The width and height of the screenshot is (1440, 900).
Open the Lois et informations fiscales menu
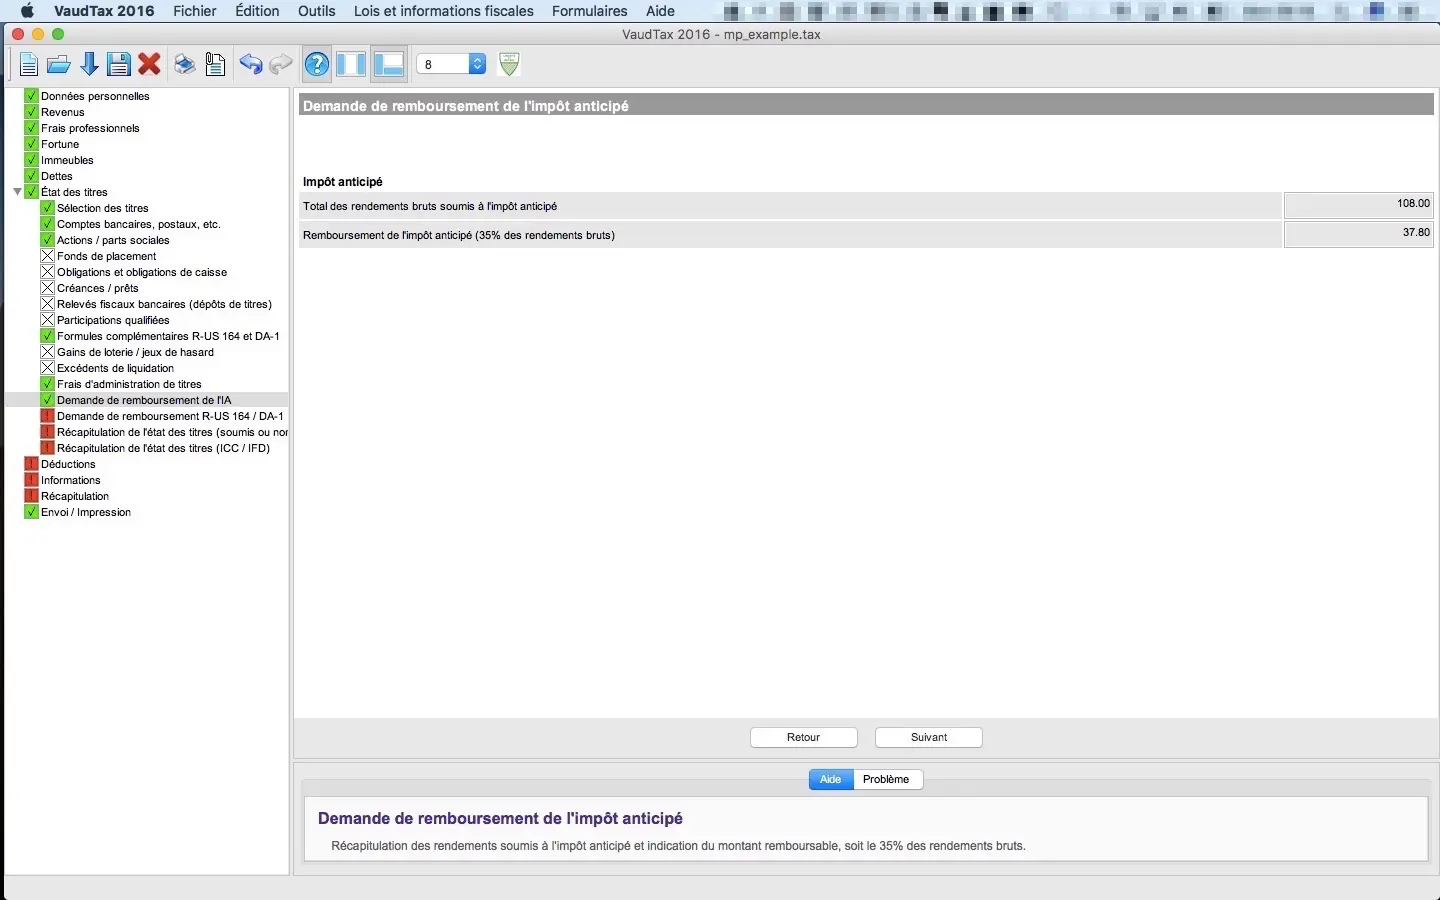point(444,11)
